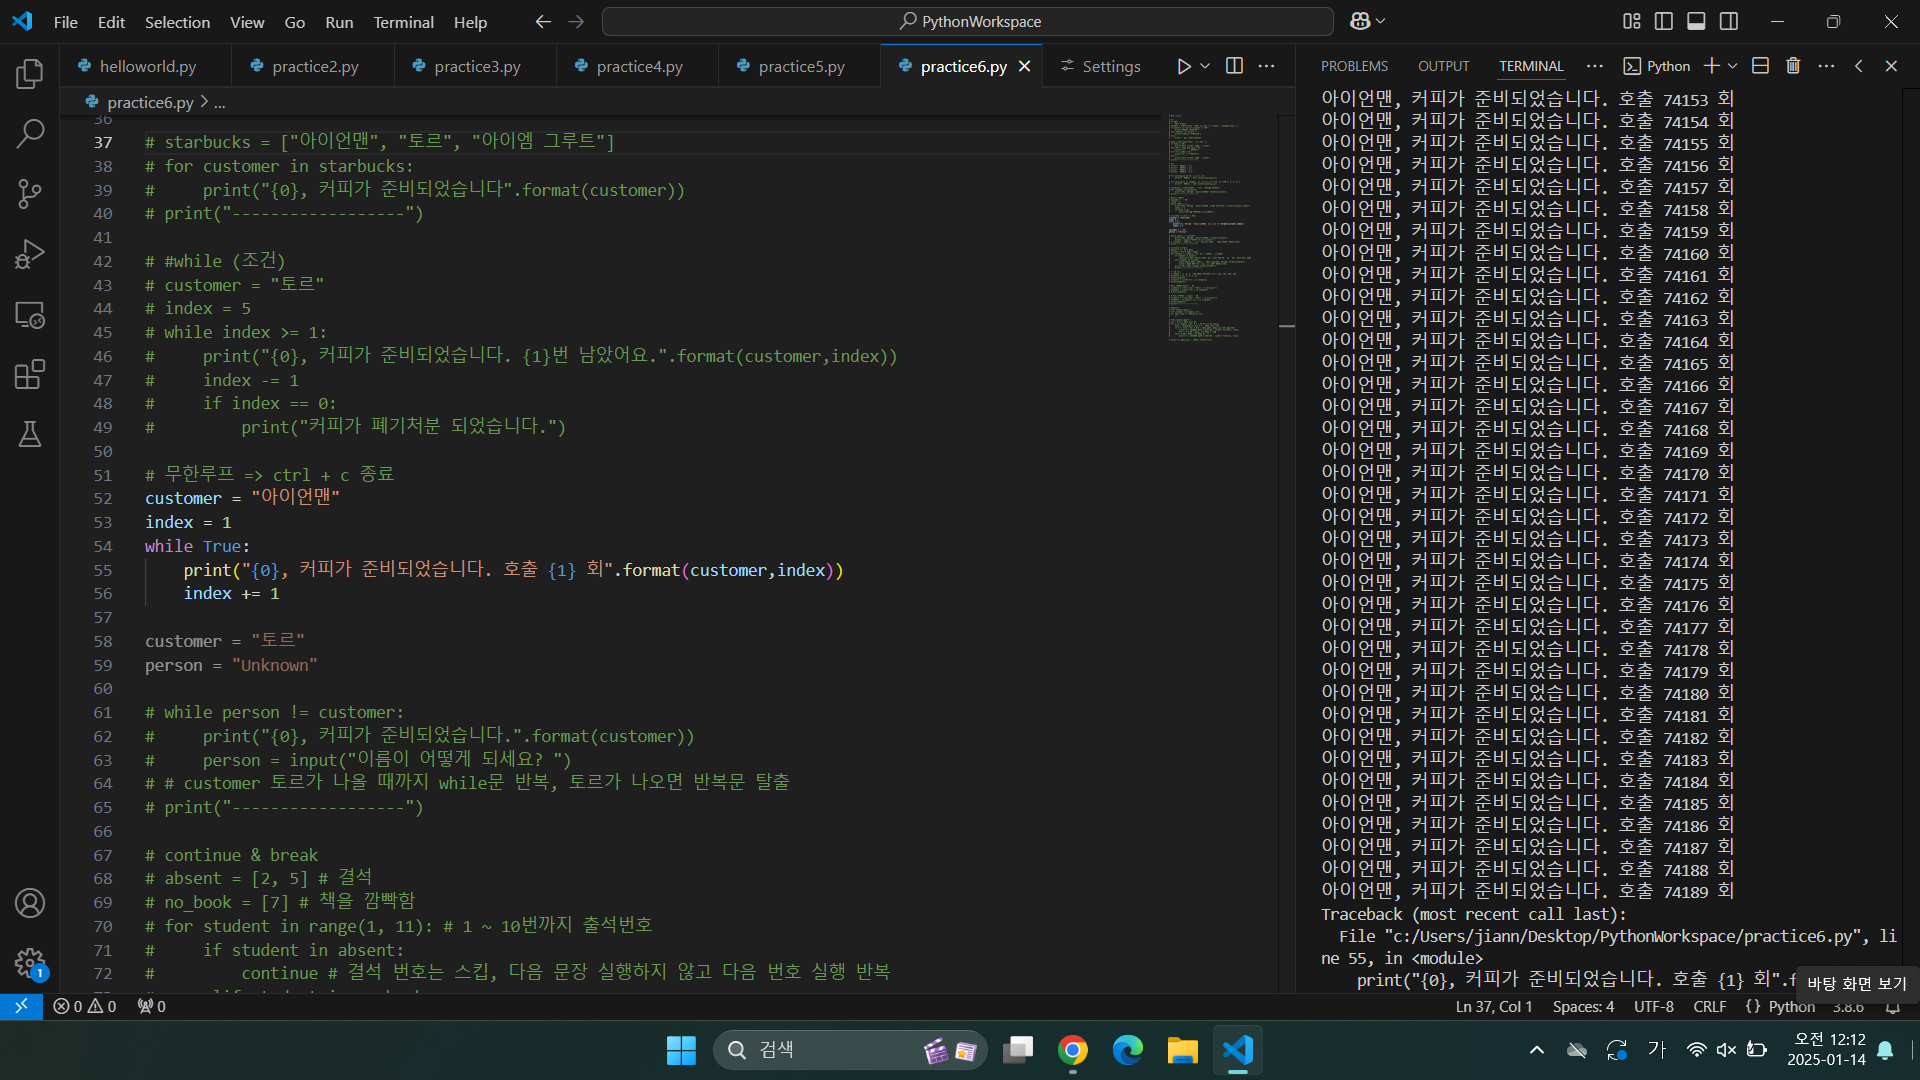Click the Run Python File play button

point(1183,66)
